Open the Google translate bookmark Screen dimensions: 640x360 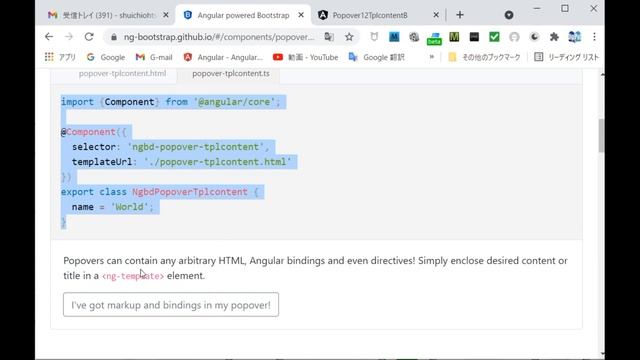[x=376, y=57]
